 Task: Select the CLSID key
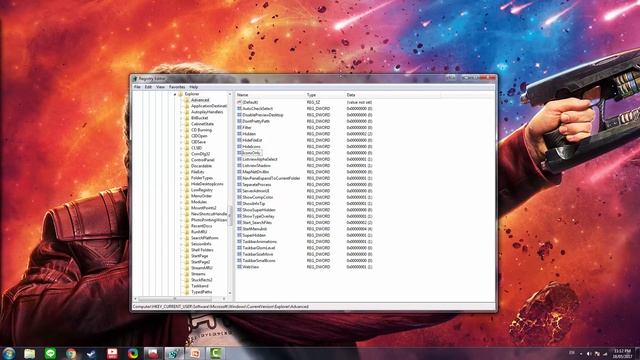196,148
